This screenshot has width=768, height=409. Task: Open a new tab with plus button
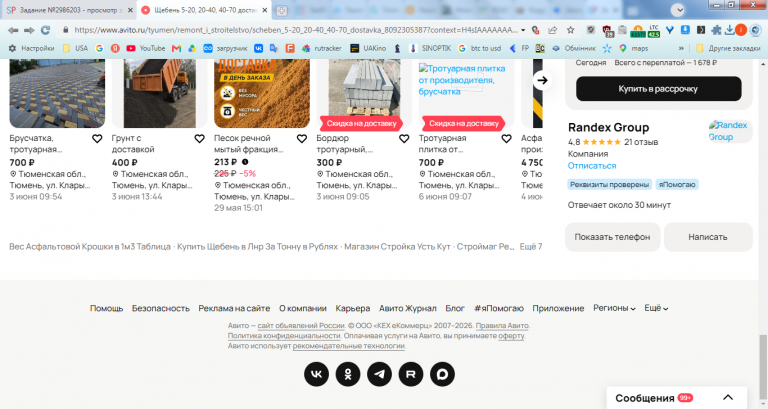tap(281, 10)
